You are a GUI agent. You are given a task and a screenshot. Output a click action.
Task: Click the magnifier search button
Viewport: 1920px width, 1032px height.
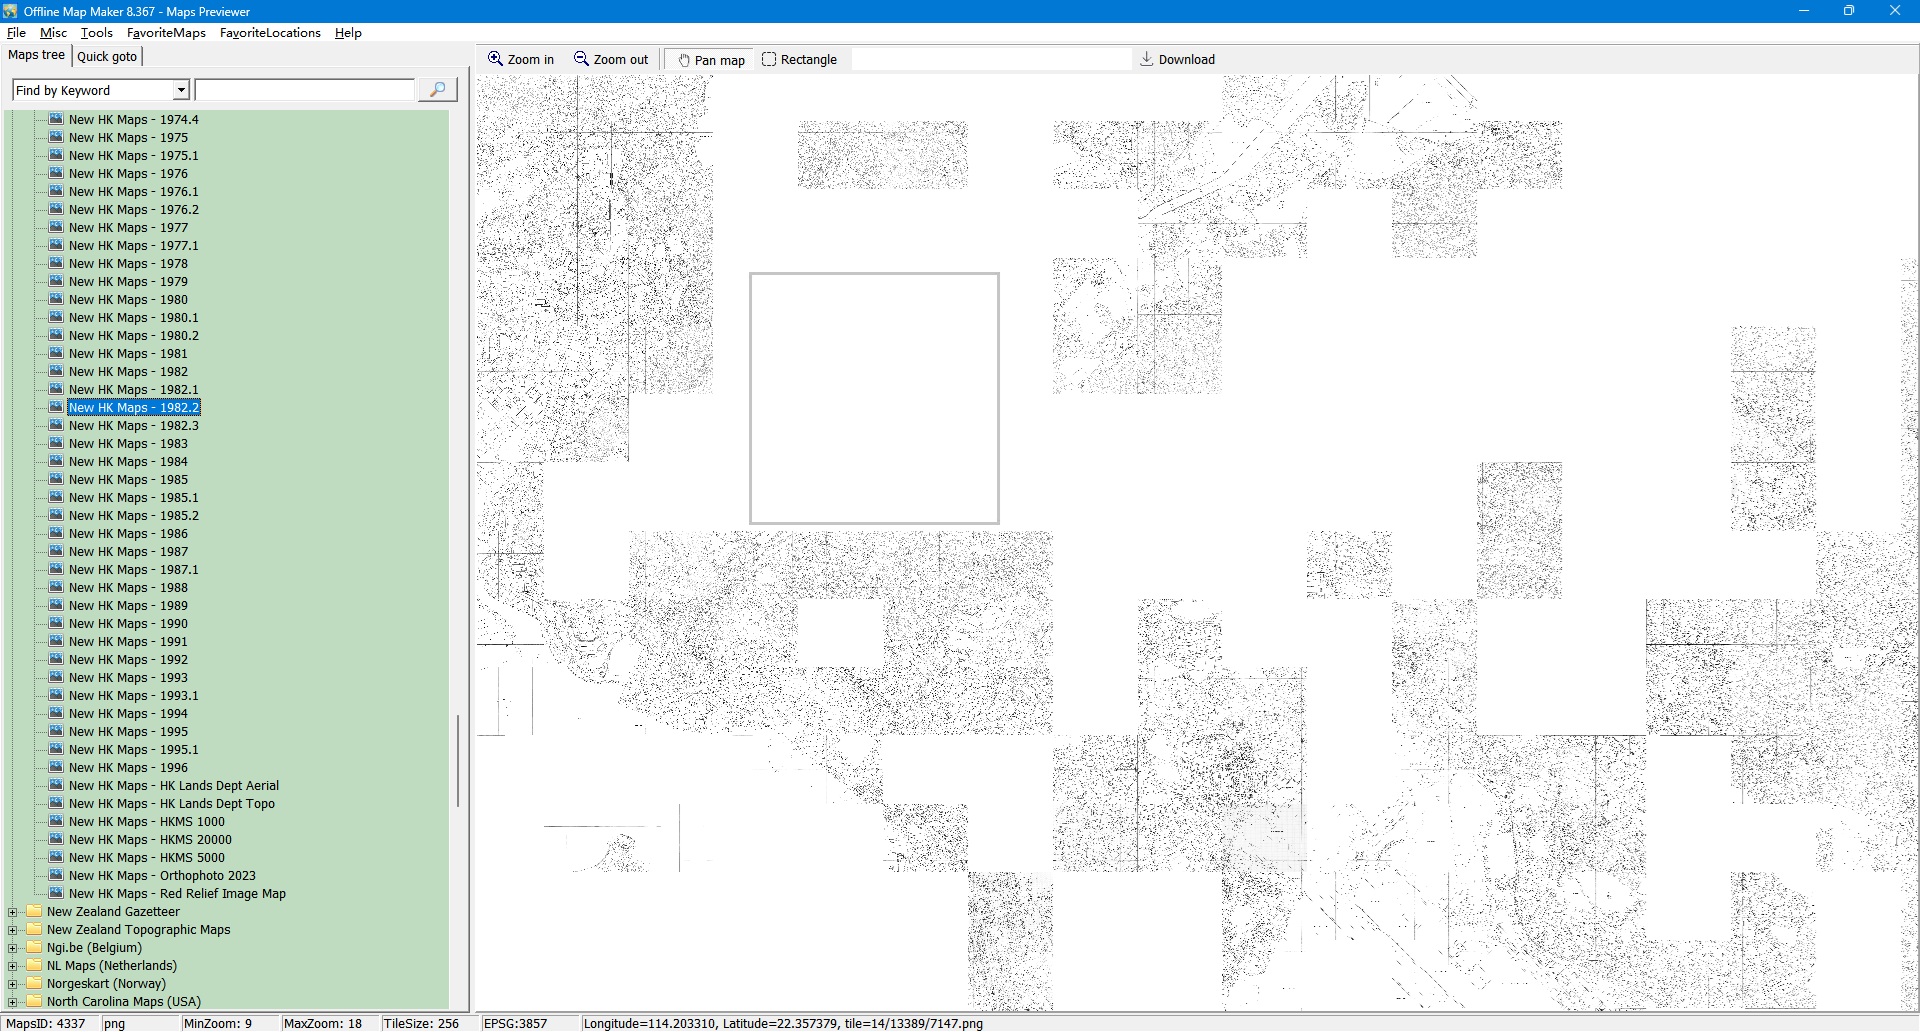(x=437, y=90)
